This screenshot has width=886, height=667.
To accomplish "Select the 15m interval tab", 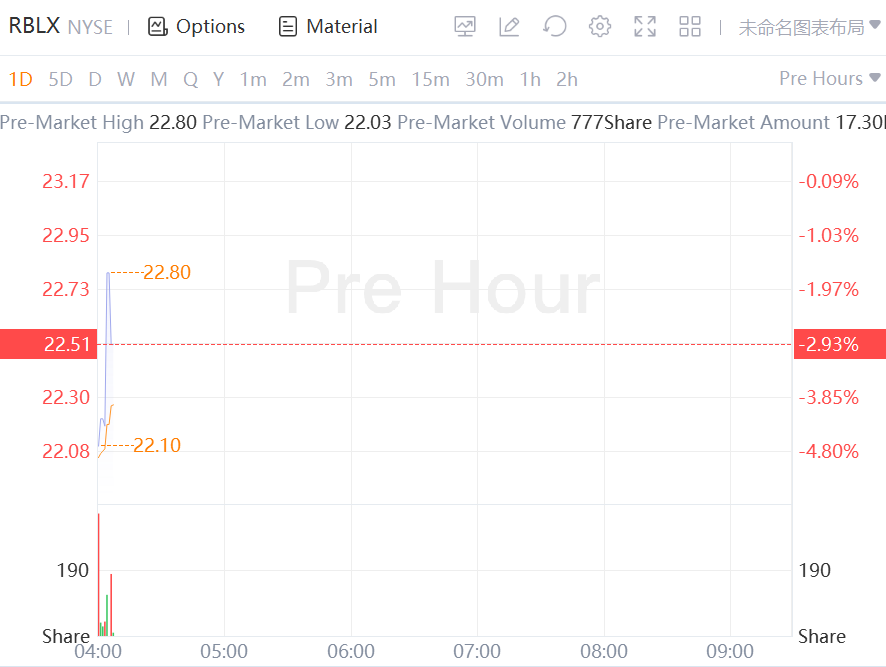I will pos(430,79).
